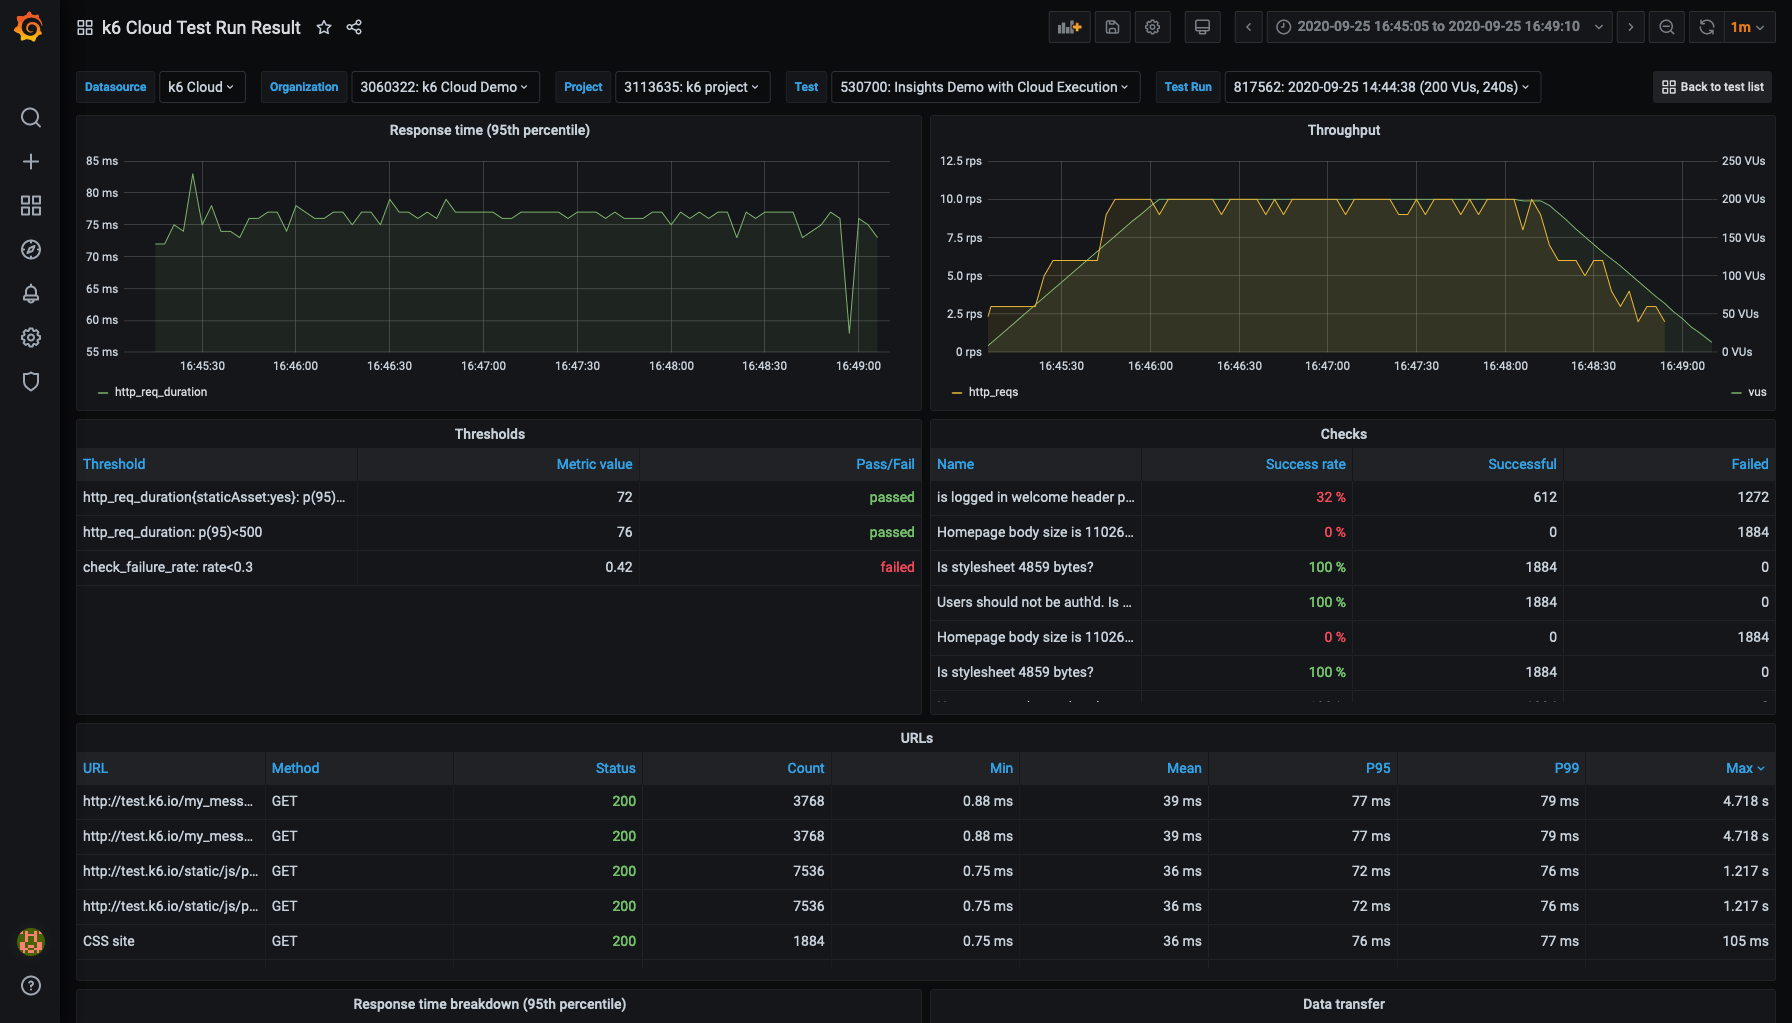Open the 1m refresh interval dropdown
This screenshot has width=1792, height=1023.
click(x=1749, y=27)
